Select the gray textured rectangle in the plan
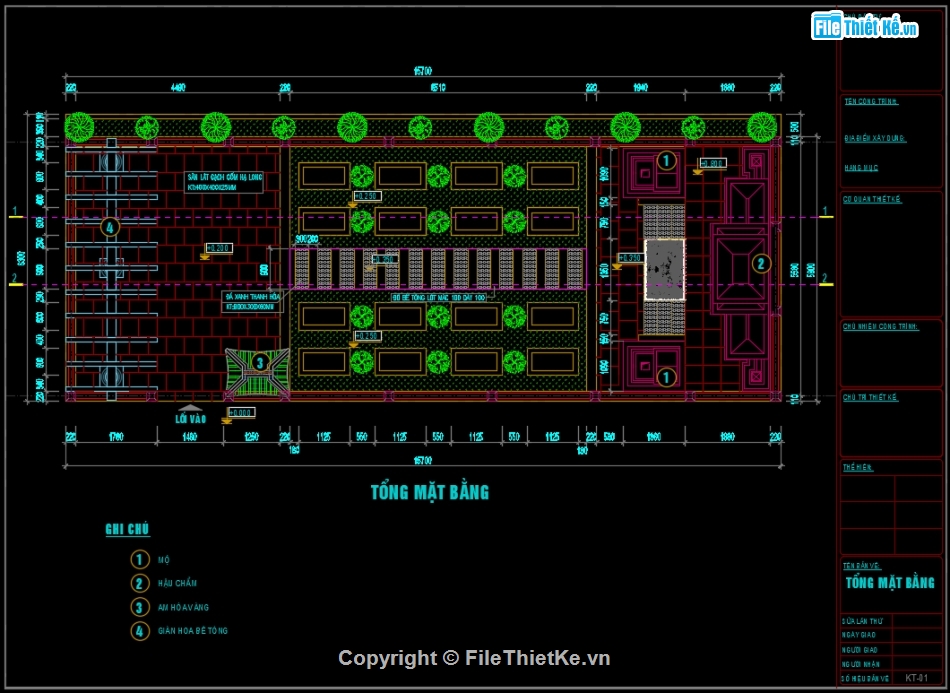 point(664,269)
